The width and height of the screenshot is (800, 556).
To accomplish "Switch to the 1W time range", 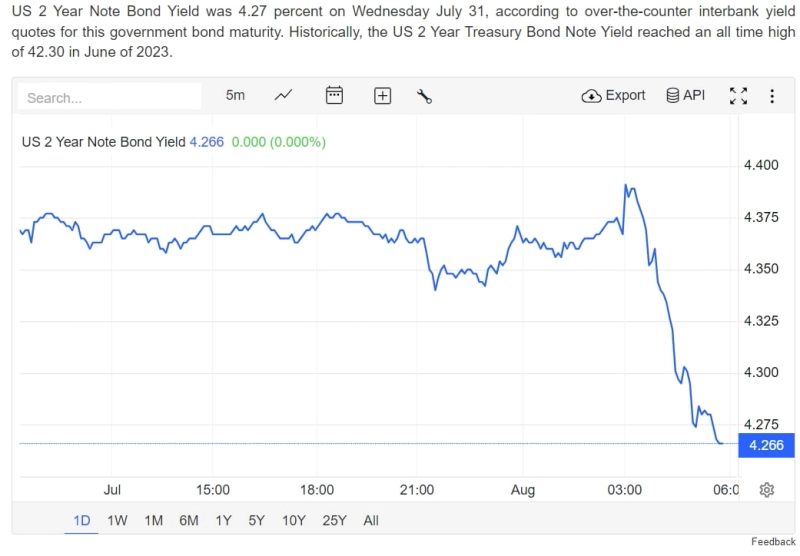I will [x=117, y=520].
